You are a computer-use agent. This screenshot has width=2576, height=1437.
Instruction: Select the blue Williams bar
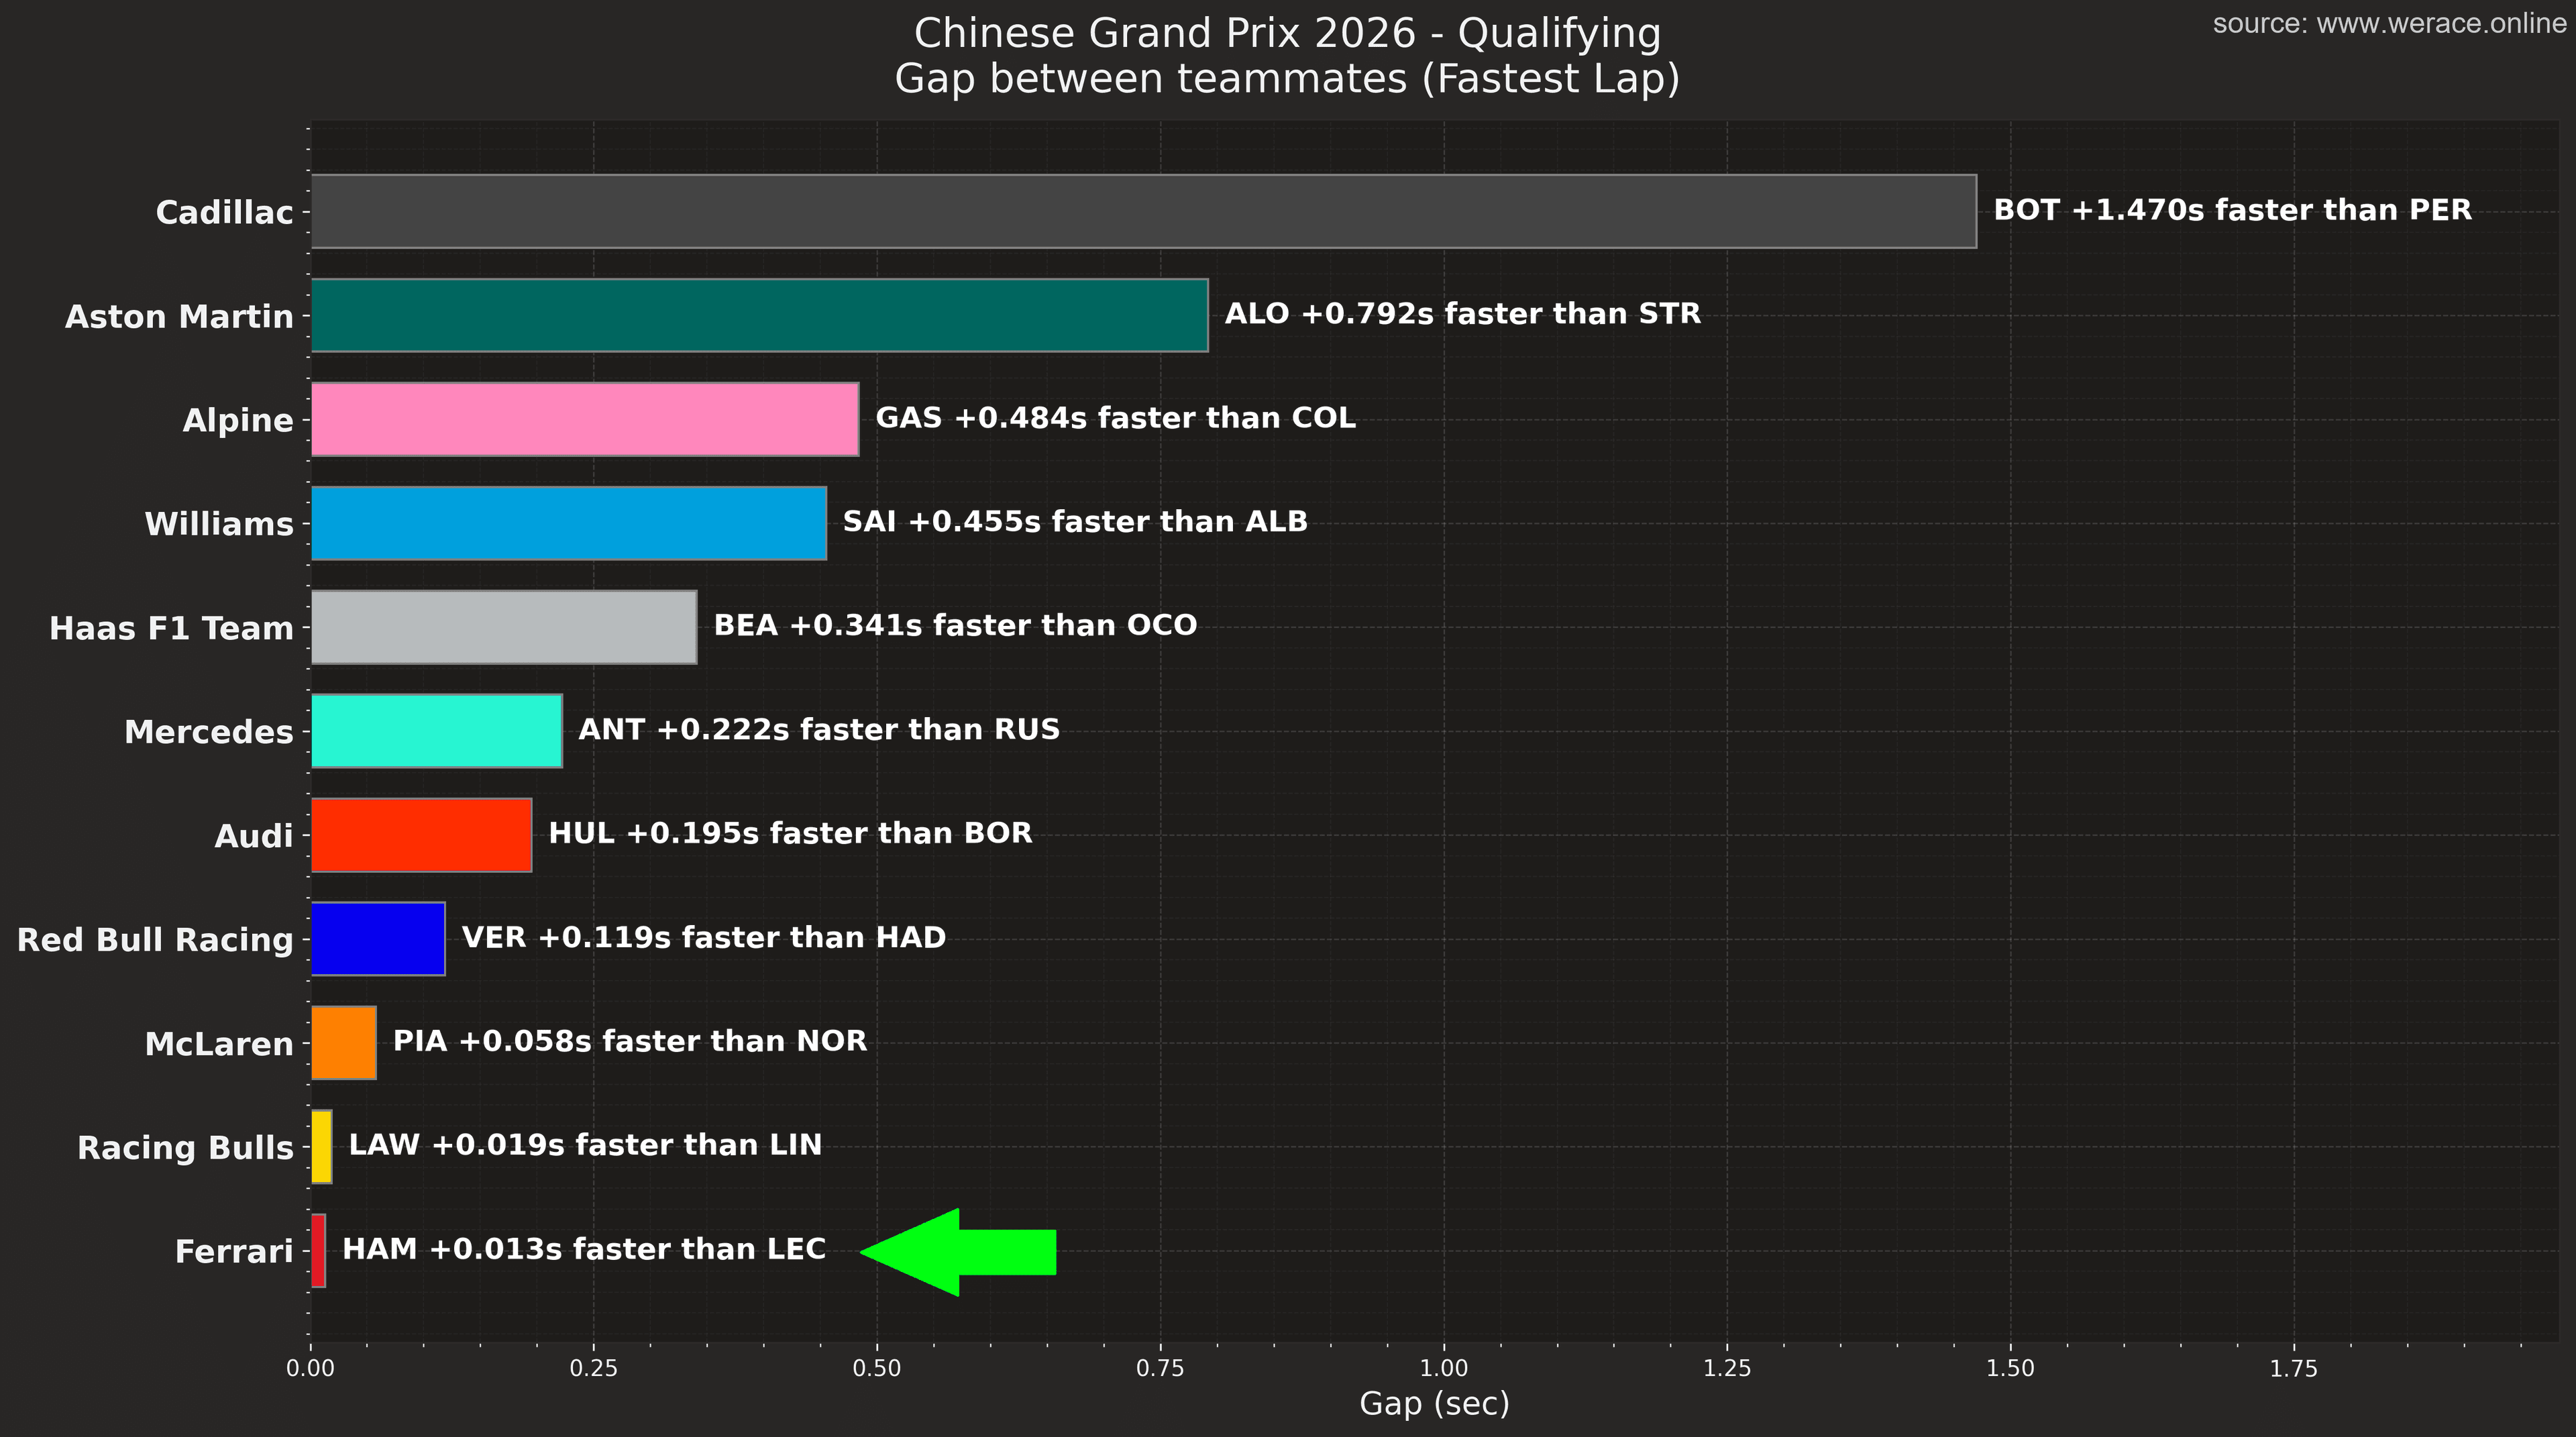tap(568, 523)
